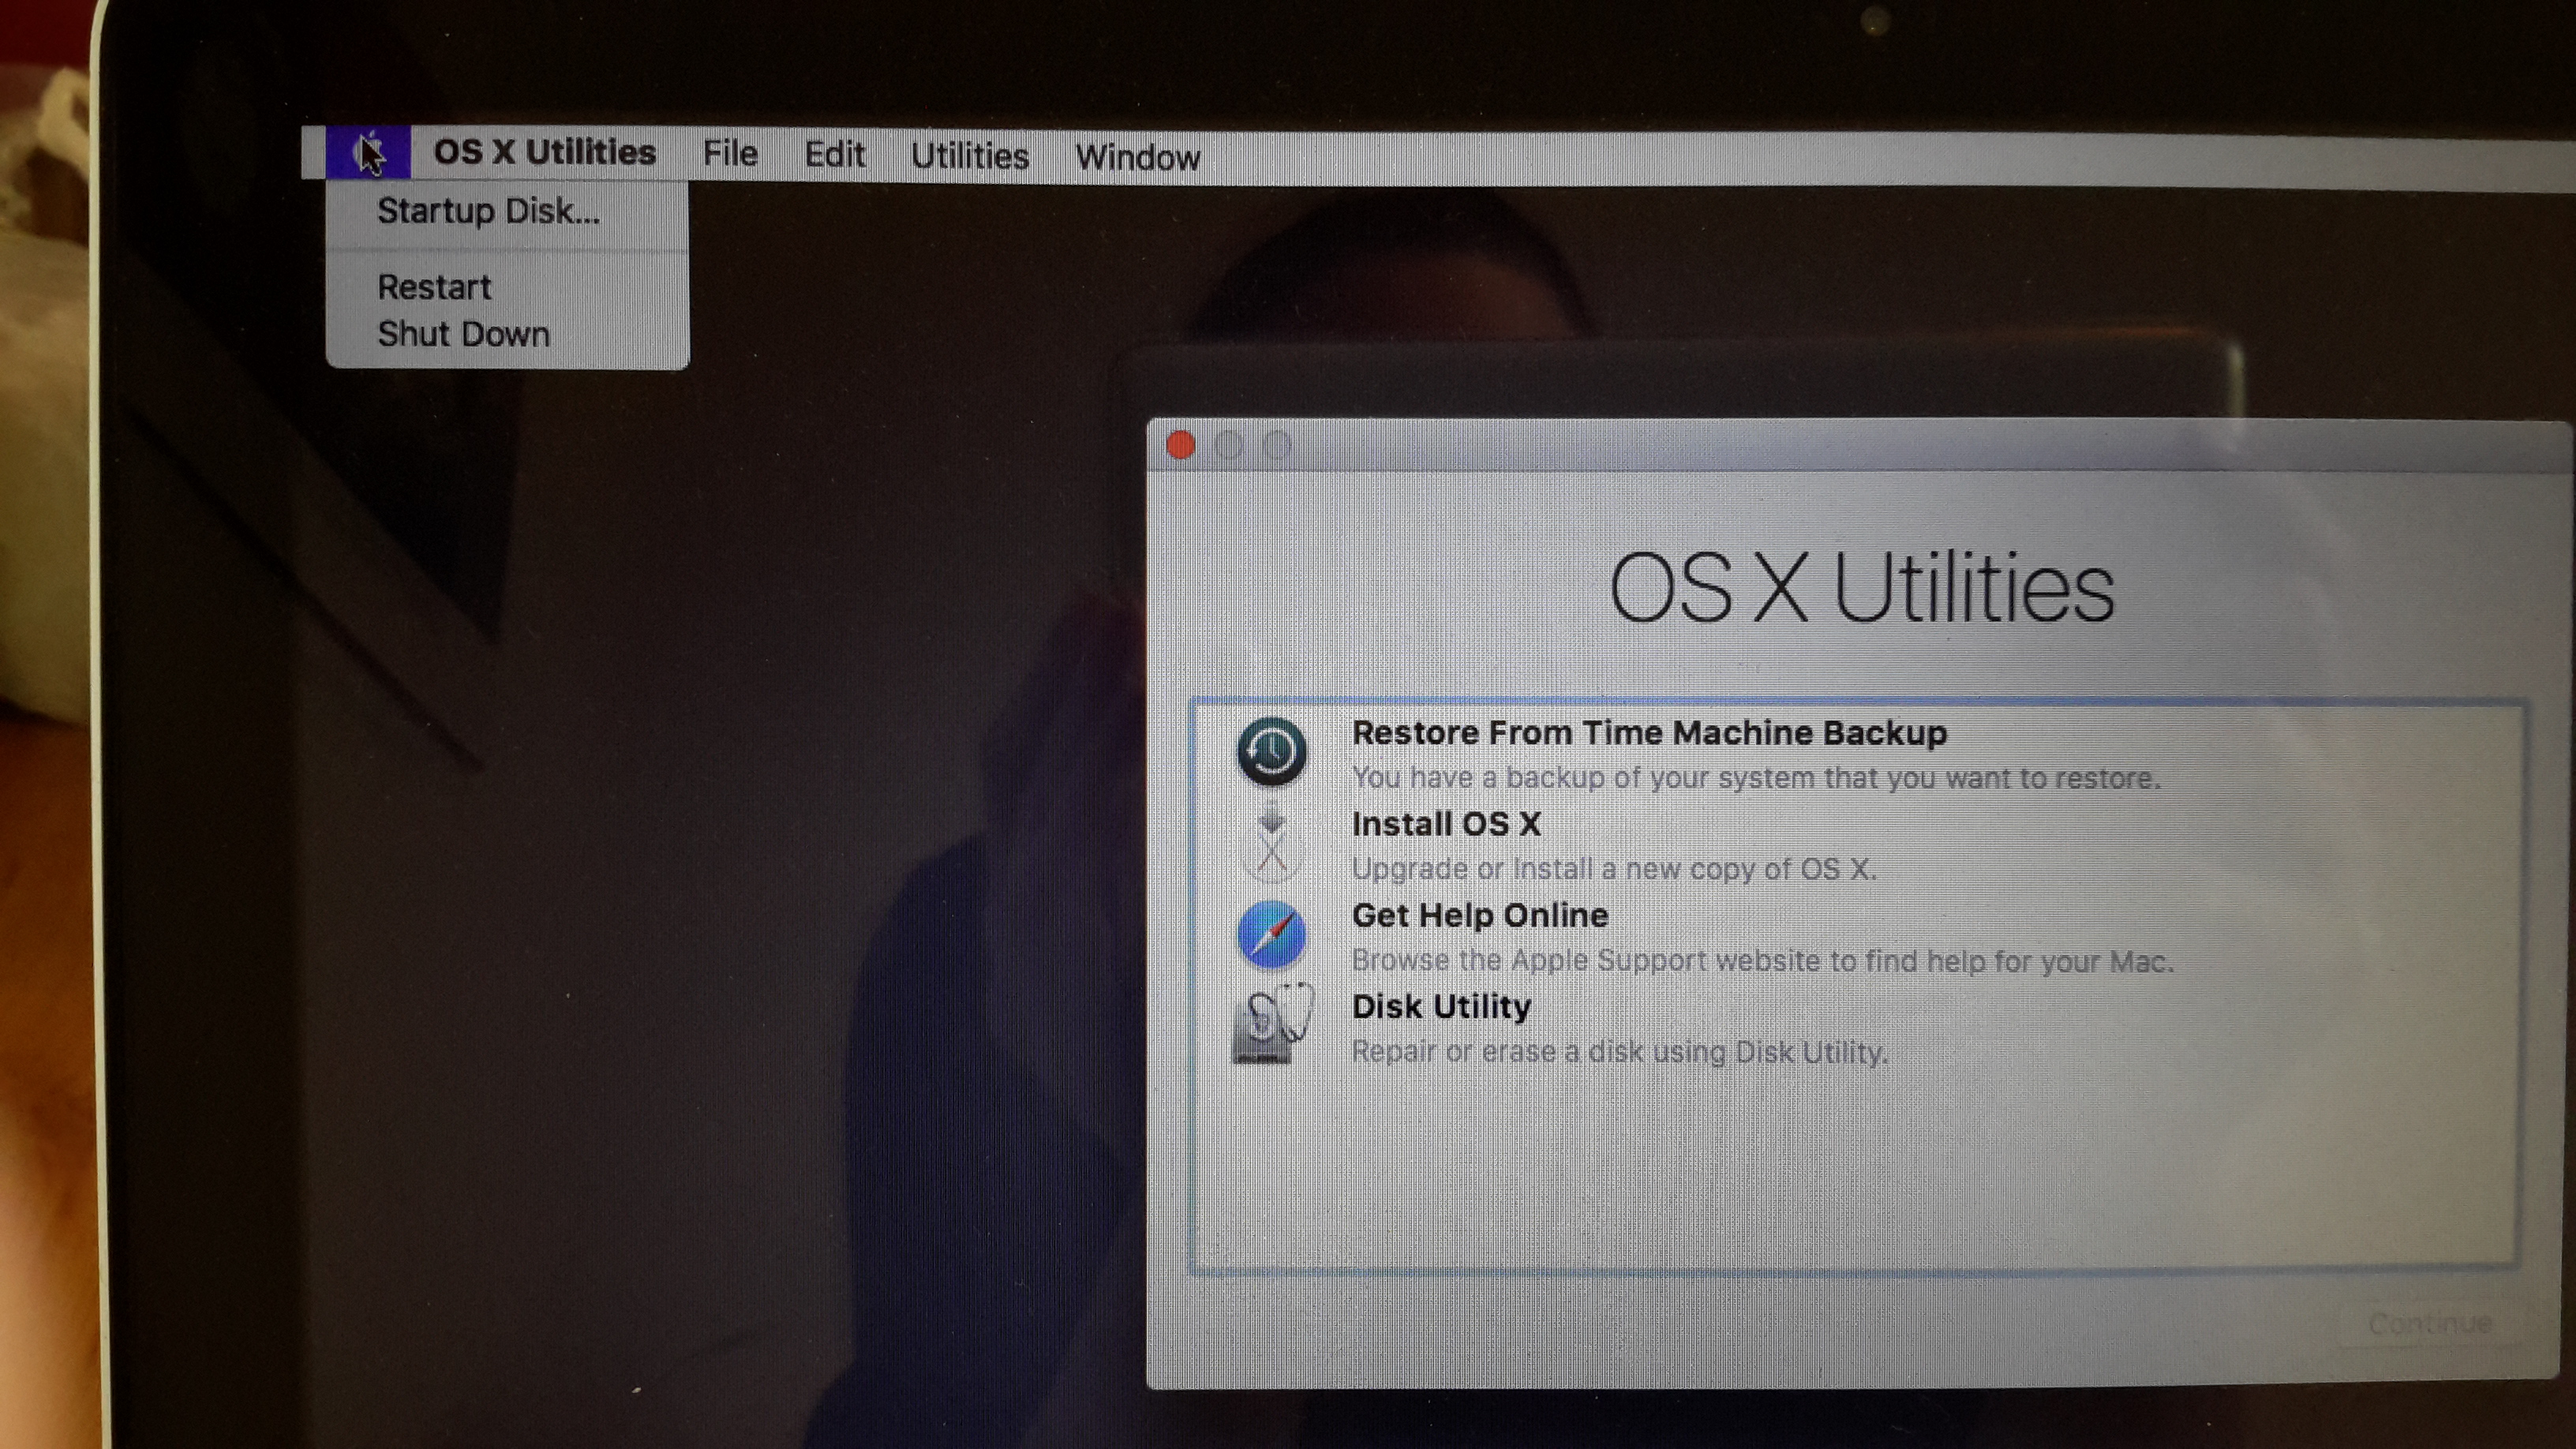This screenshot has width=2576, height=1449.
Task: Click the Apple menu icon
Action: pyautogui.click(x=368, y=153)
